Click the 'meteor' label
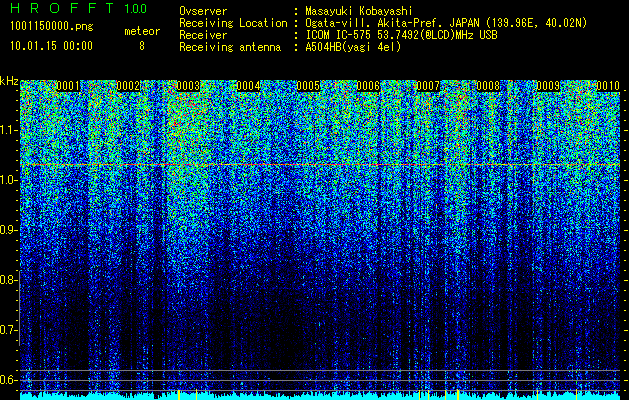Image resolution: width=629 pixels, height=400 pixels. pos(142,31)
